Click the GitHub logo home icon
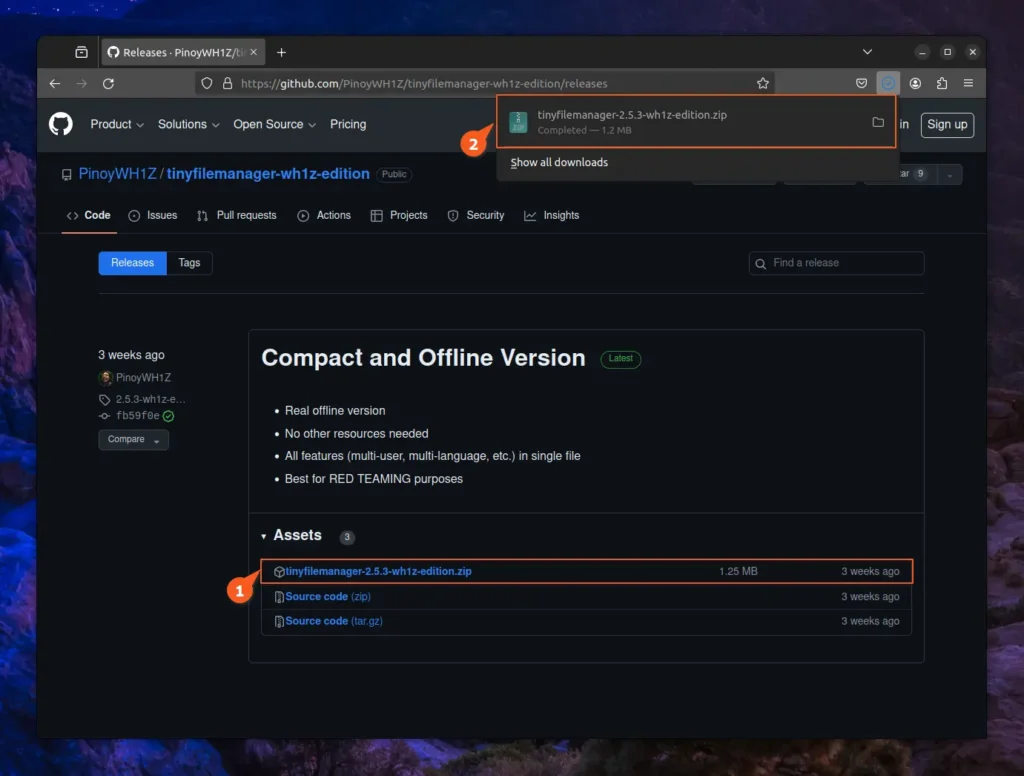This screenshot has height=776, width=1024. pos(61,124)
